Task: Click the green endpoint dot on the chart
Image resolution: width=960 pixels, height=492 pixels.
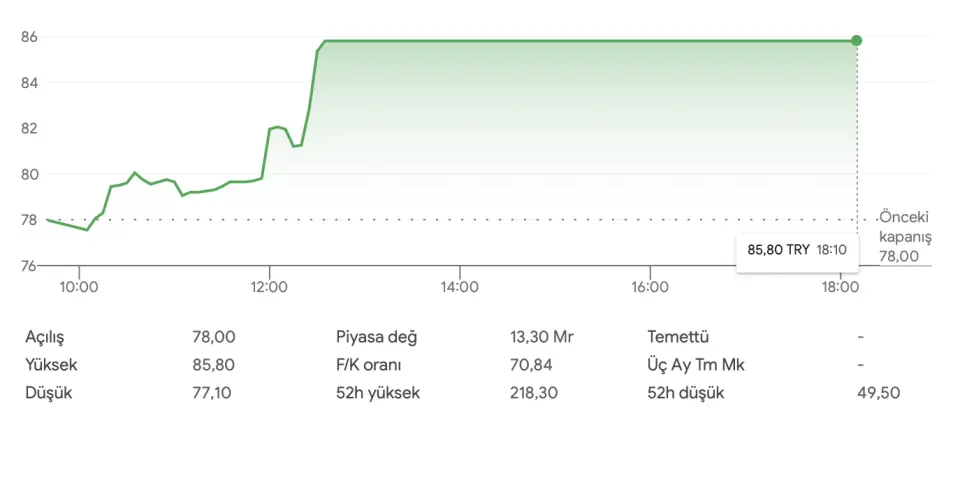Action: 856,40
